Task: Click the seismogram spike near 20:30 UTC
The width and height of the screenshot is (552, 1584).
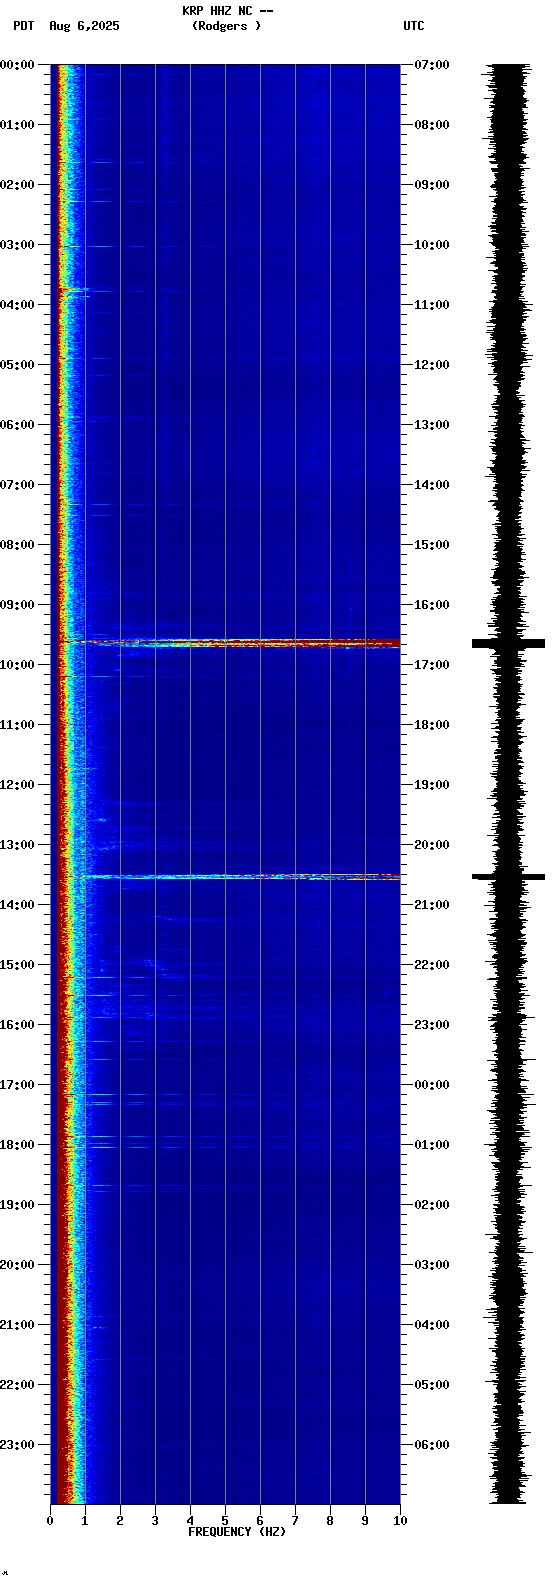Action: pyautogui.click(x=509, y=877)
